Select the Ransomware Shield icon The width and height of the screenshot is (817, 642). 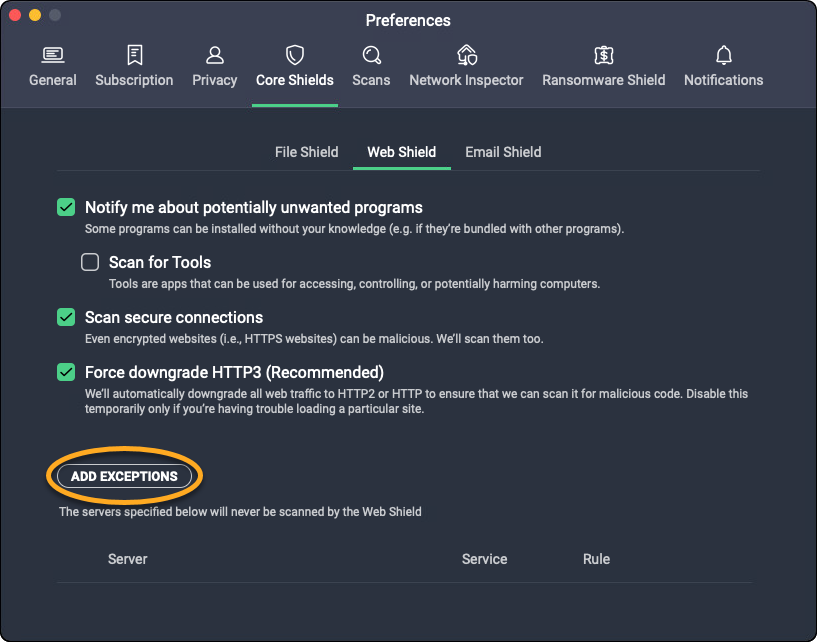click(x=603, y=54)
